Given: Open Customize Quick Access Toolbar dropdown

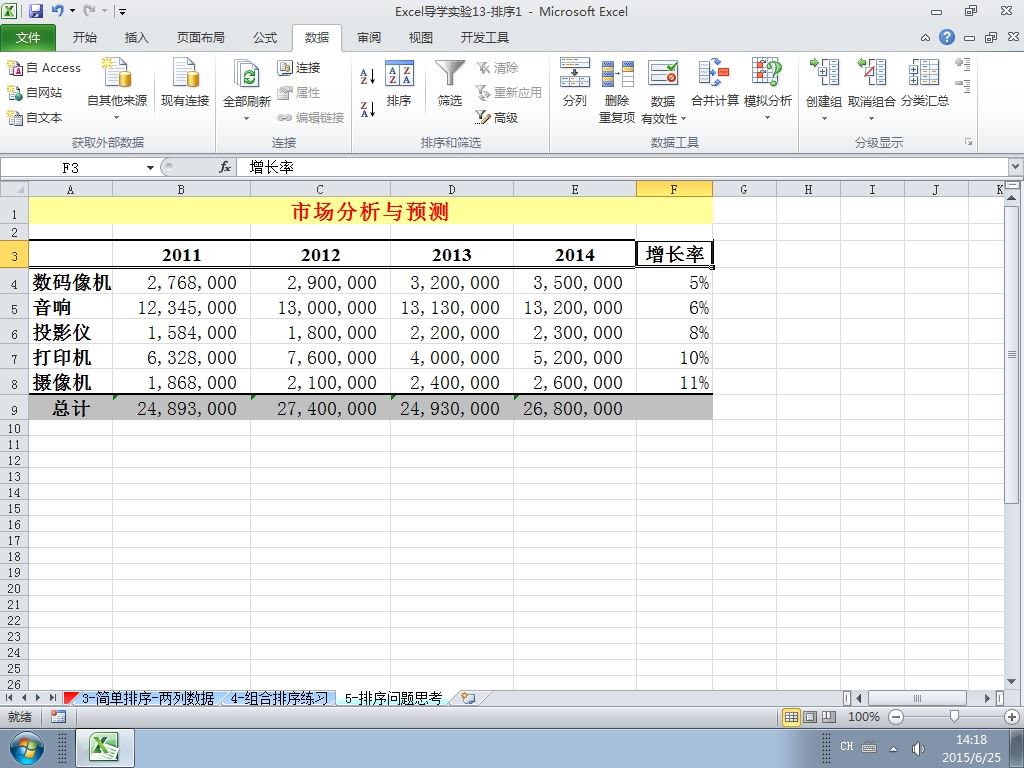Looking at the screenshot, I should click(x=123, y=11).
